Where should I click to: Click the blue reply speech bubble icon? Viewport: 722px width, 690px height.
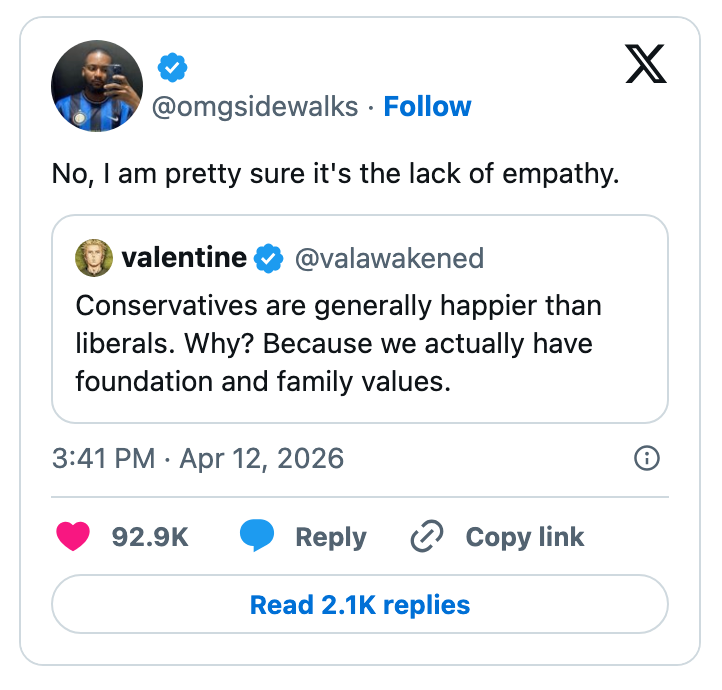pos(257,536)
